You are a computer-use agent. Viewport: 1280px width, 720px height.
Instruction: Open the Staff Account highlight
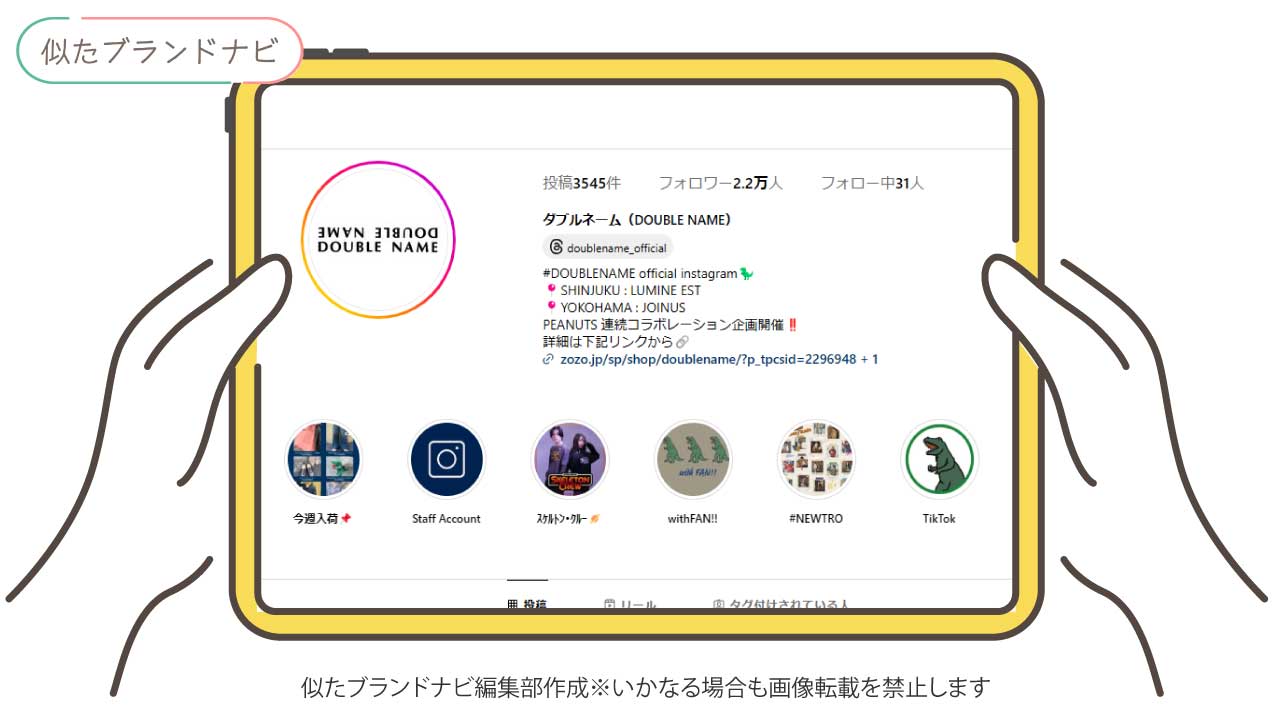pos(446,460)
